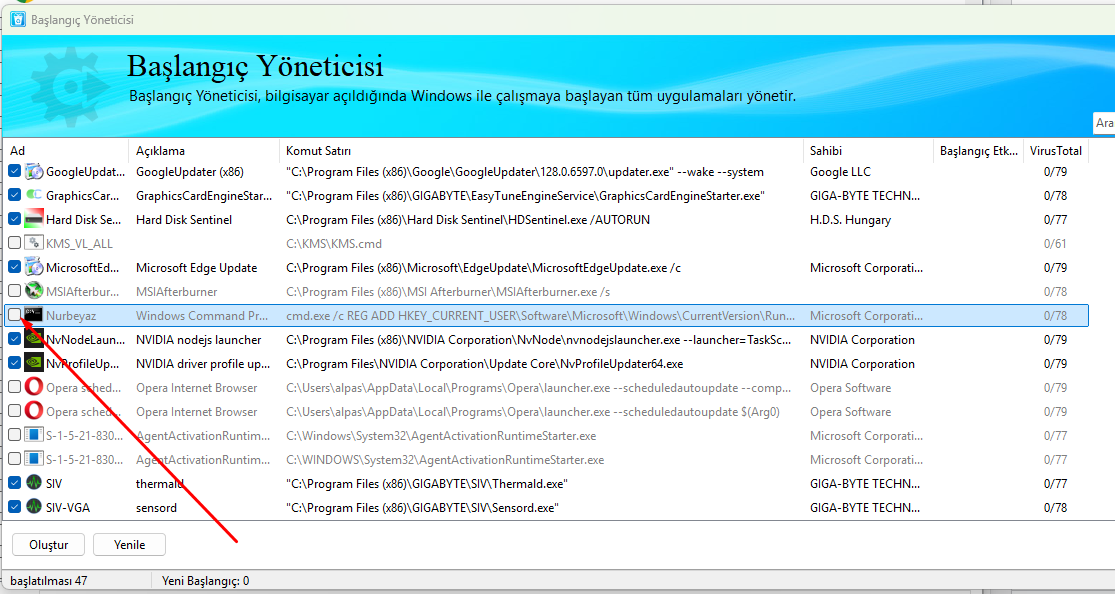The width and height of the screenshot is (1115, 594).
Task: Click the GoogleUpdater row icon
Action: click(x=33, y=171)
